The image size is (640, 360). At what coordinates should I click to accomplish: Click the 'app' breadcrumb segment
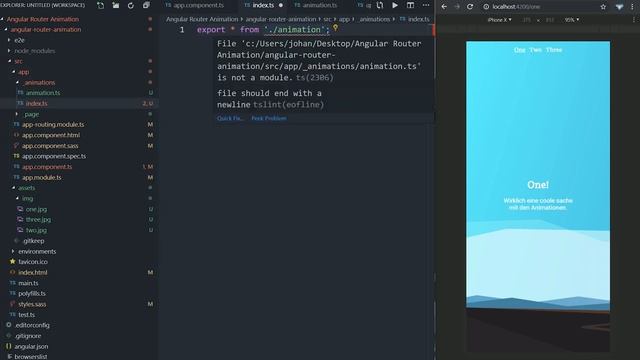344,19
